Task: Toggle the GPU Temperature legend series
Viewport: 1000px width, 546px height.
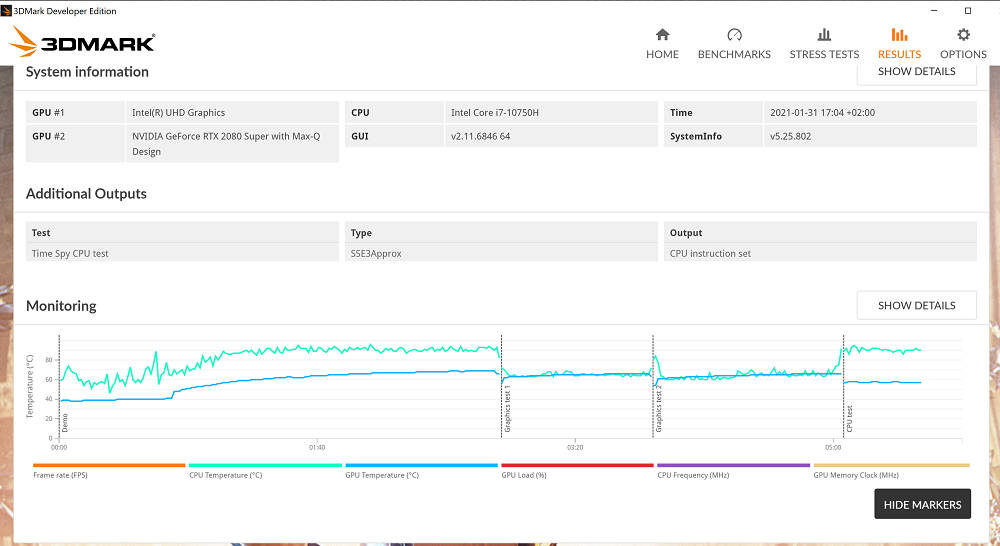Action: 382,475
